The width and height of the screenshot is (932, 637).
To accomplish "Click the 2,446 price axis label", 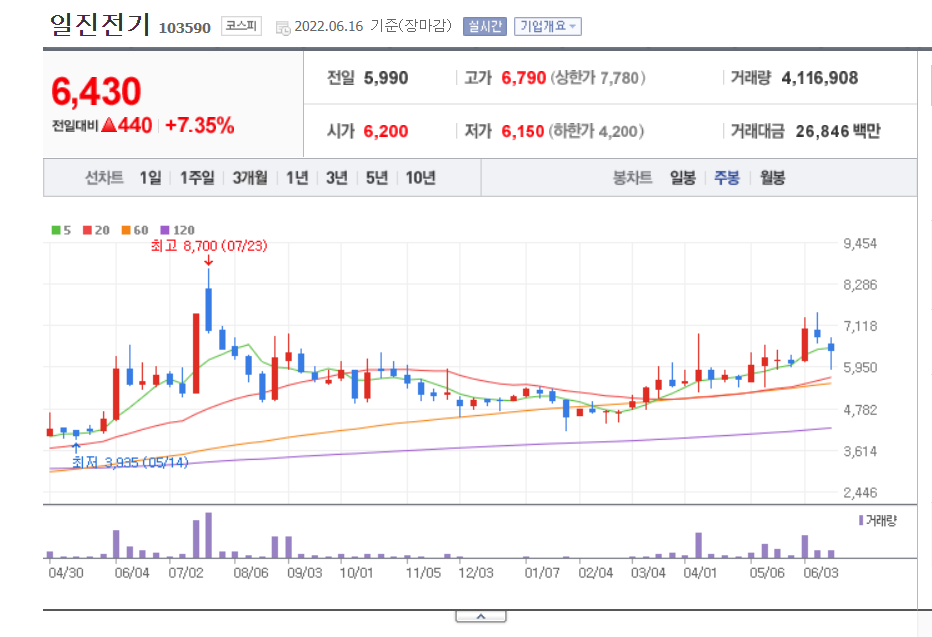I will coord(860,492).
